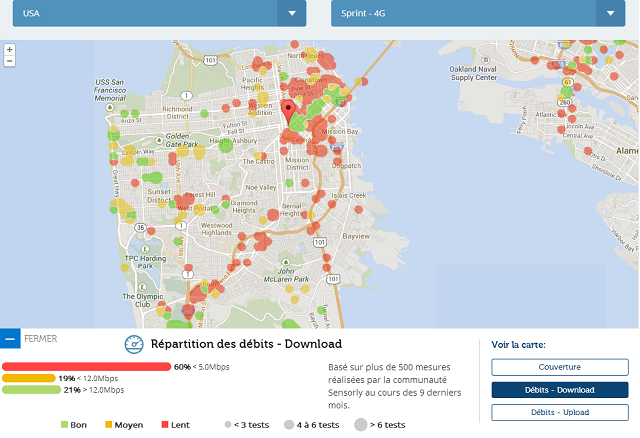
Task: Click the Mission Bay map label
Action: (340, 131)
